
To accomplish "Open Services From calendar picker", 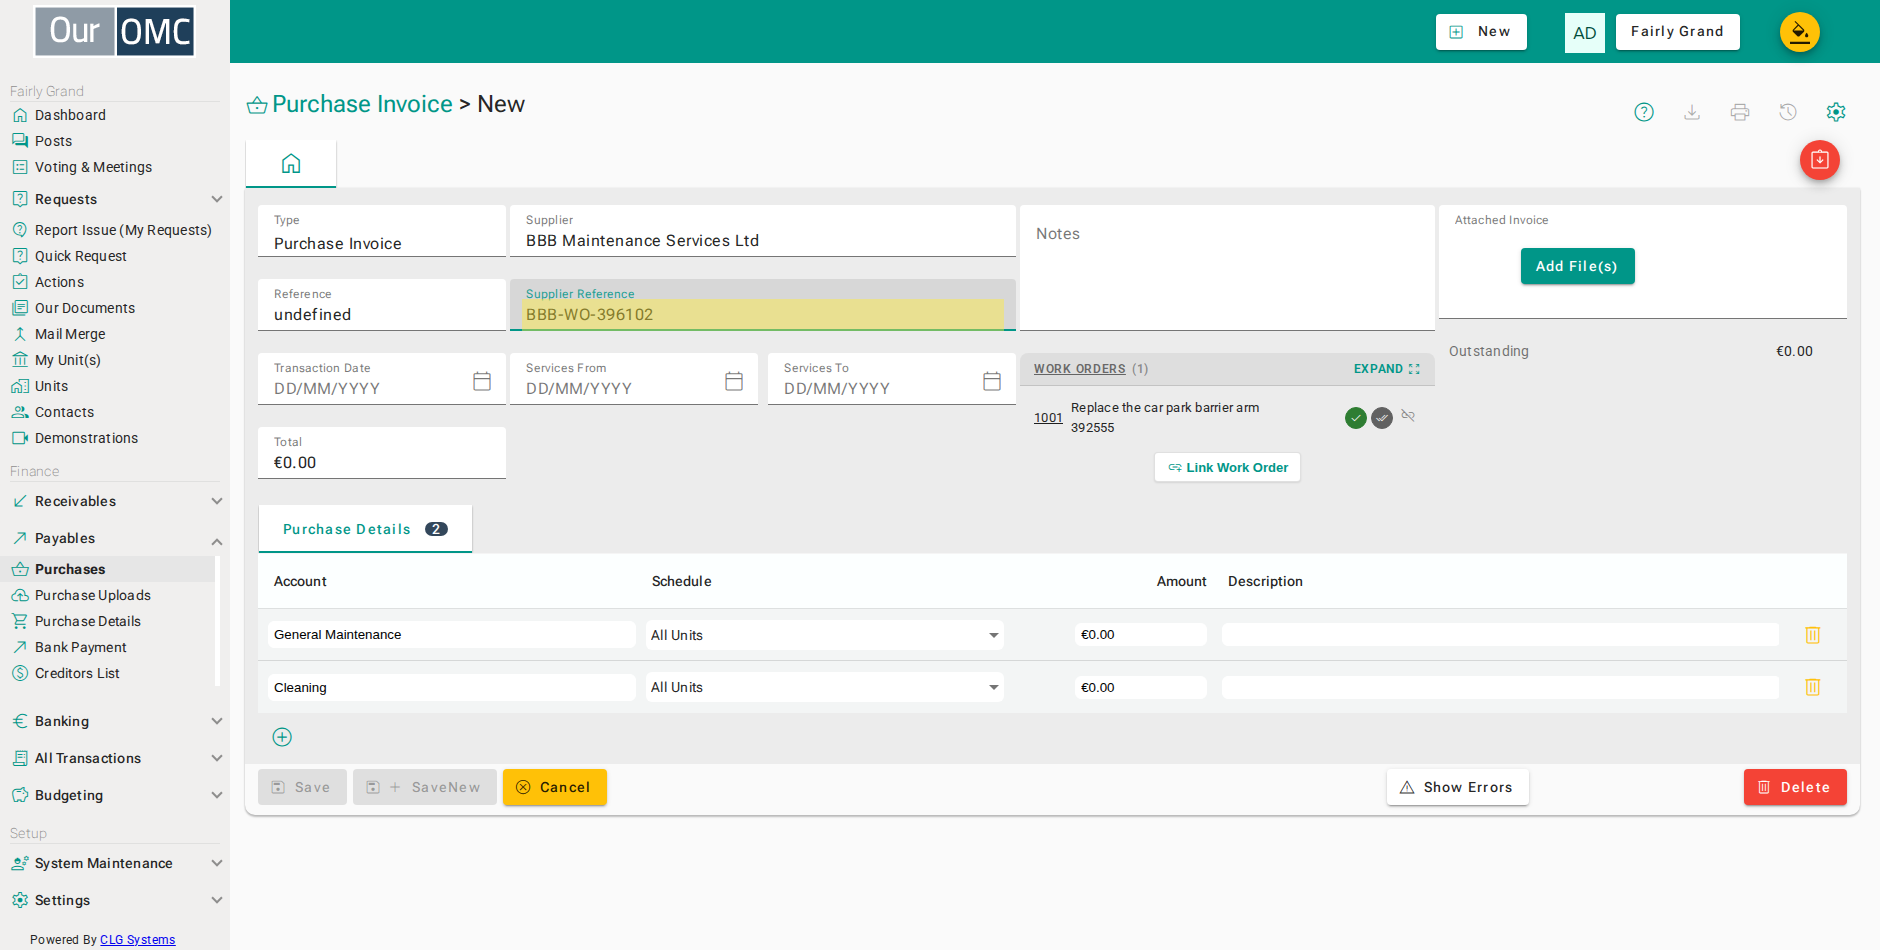I will [x=734, y=381].
